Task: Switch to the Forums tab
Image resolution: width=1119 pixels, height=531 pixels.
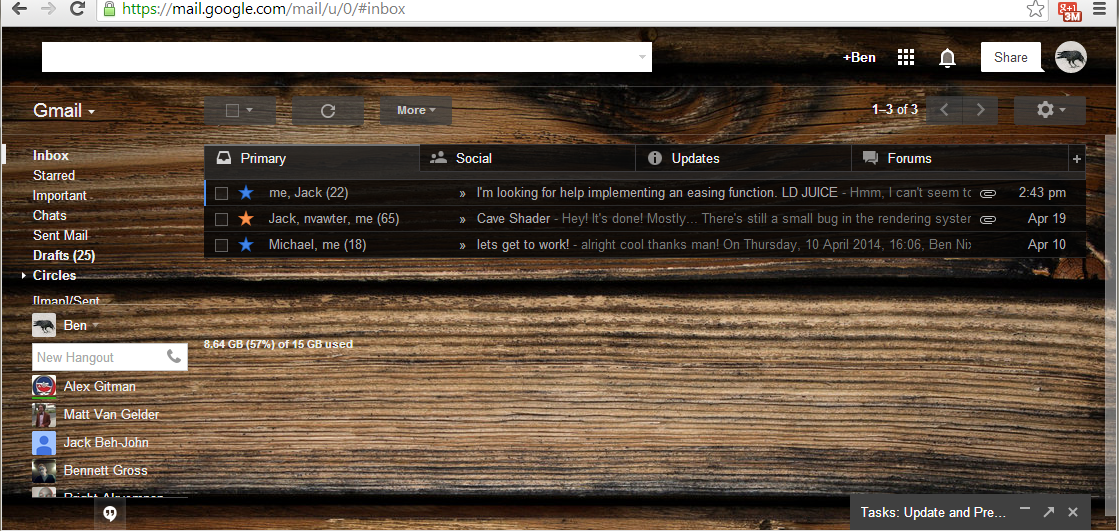Action: [x=961, y=158]
